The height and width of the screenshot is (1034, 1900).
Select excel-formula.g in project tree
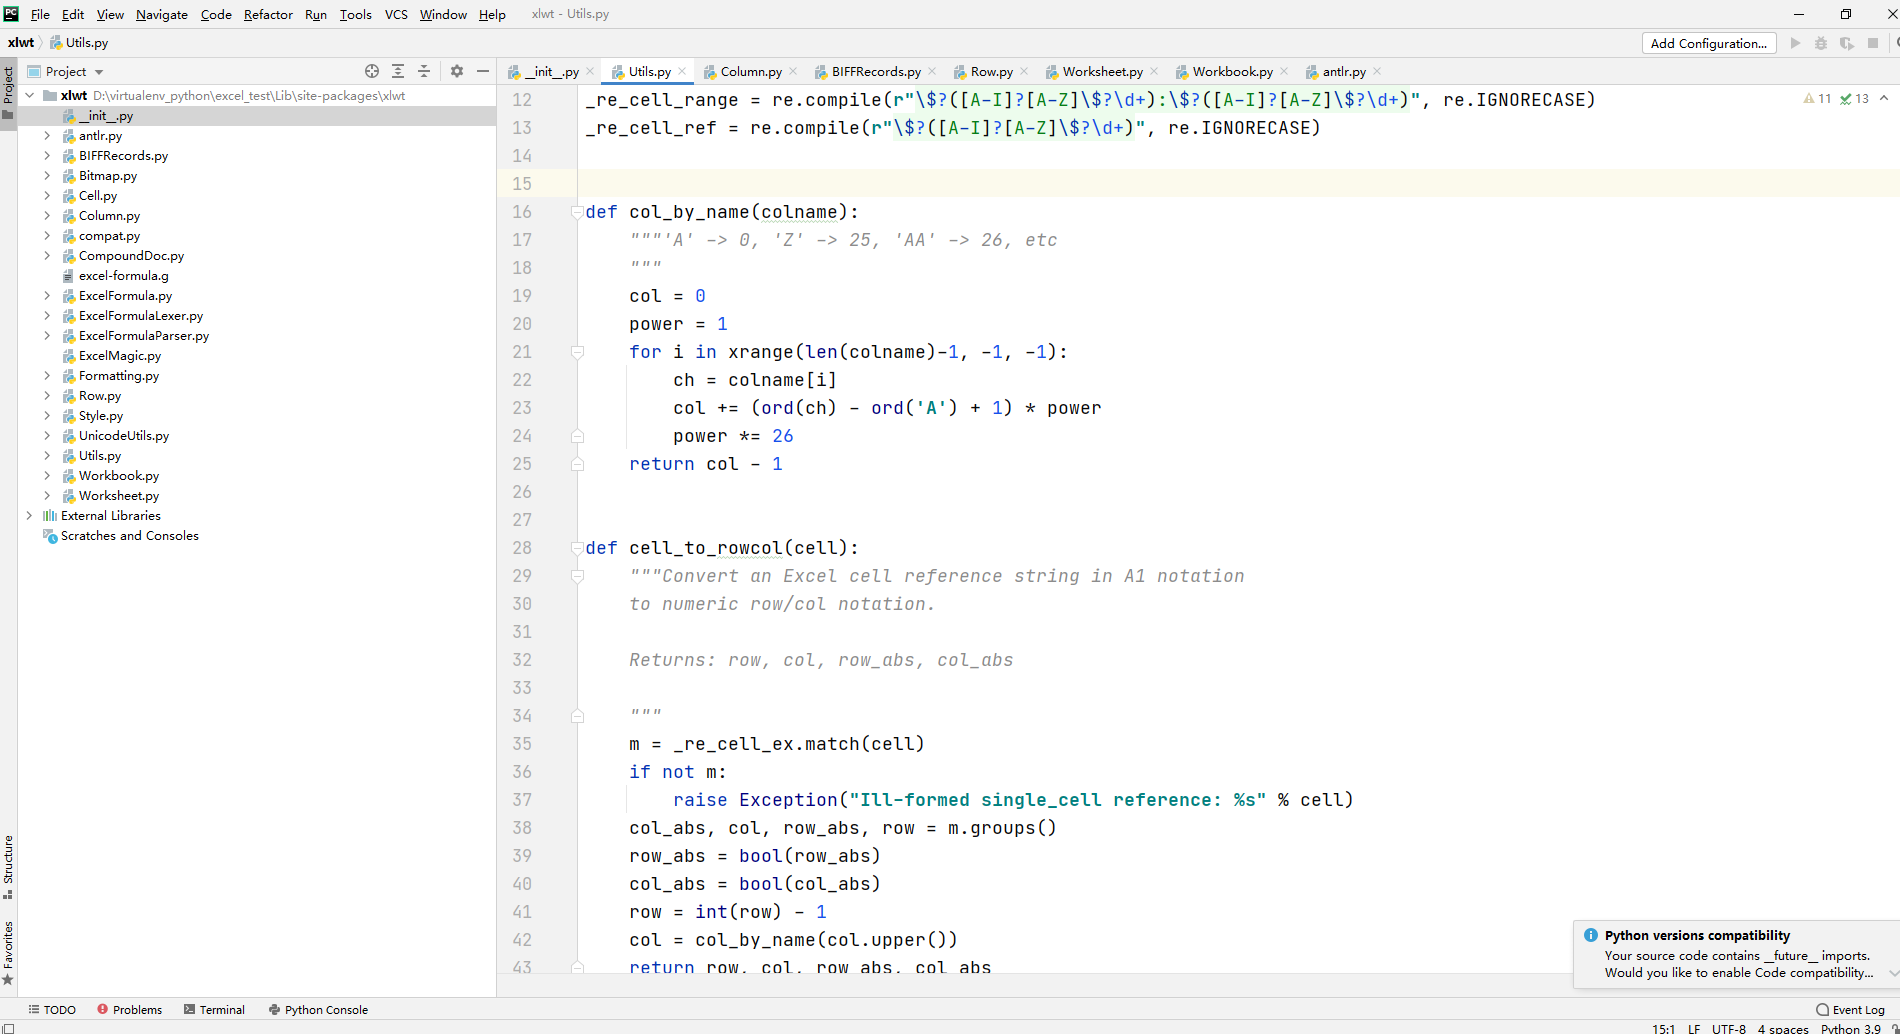pos(124,275)
